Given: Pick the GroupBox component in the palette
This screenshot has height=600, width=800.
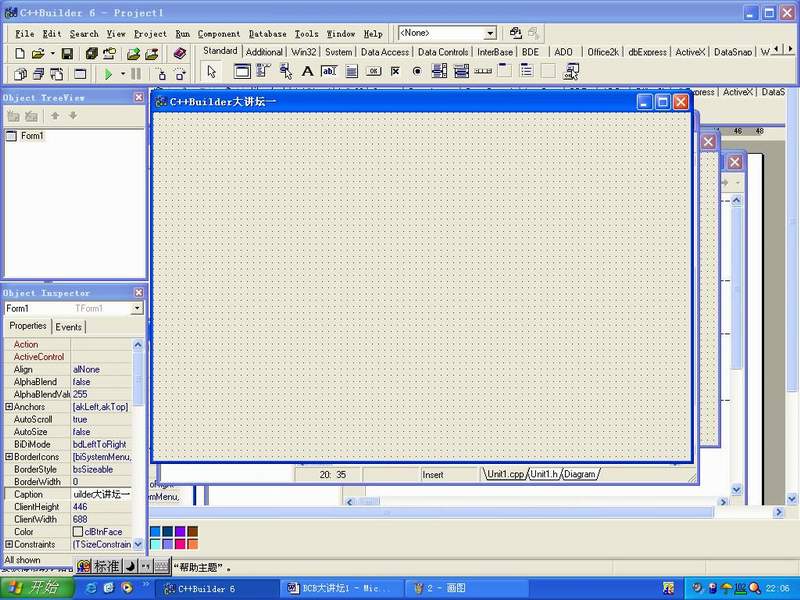Looking at the screenshot, I should (505, 71).
